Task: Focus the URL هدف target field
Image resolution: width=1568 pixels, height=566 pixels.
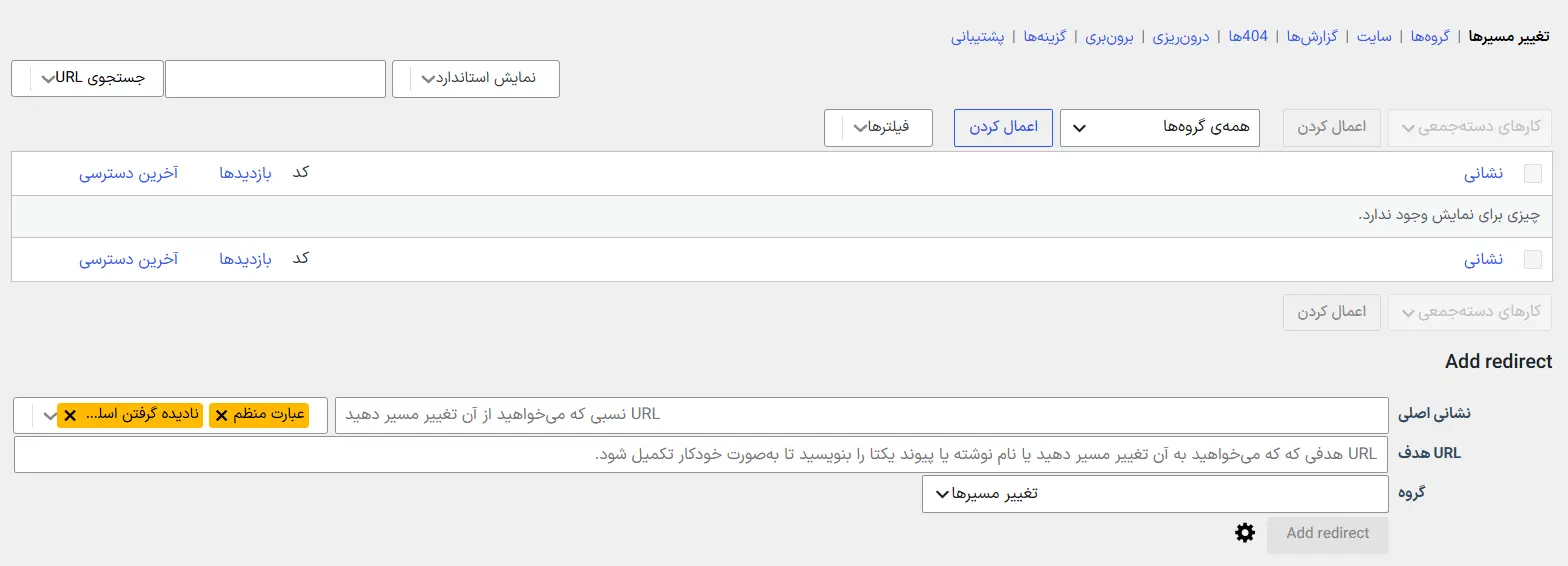Action: click(701, 454)
